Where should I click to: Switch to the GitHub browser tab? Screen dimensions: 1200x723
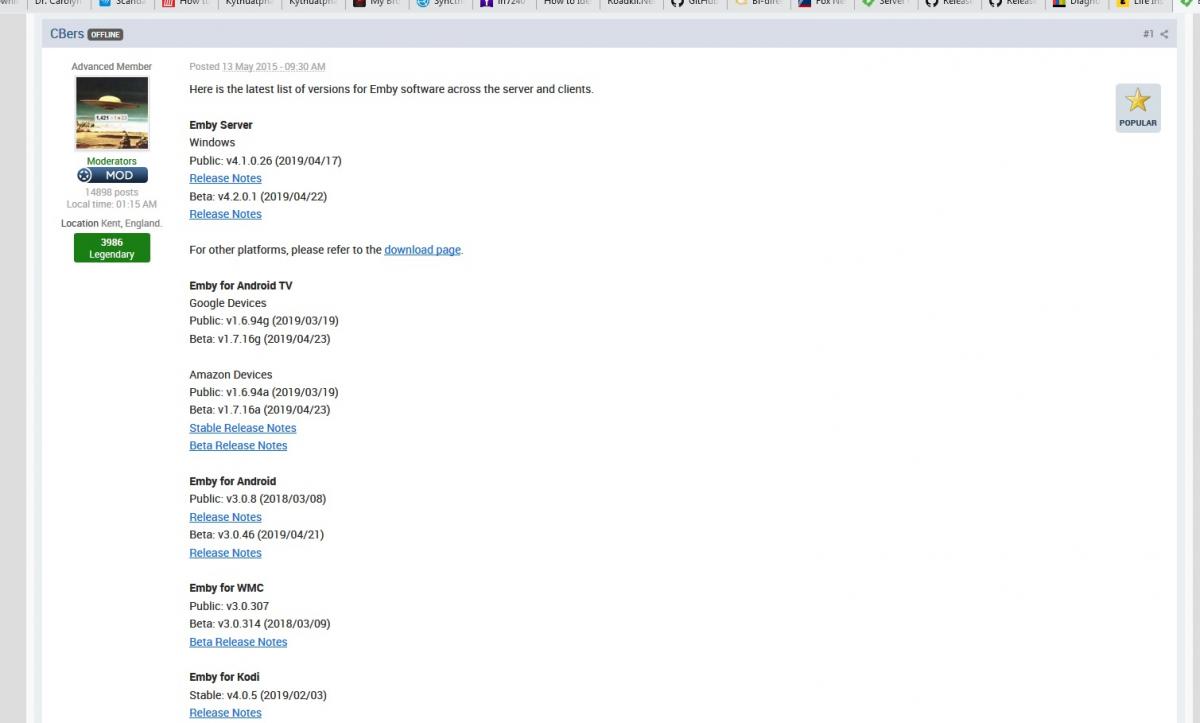(693, 4)
